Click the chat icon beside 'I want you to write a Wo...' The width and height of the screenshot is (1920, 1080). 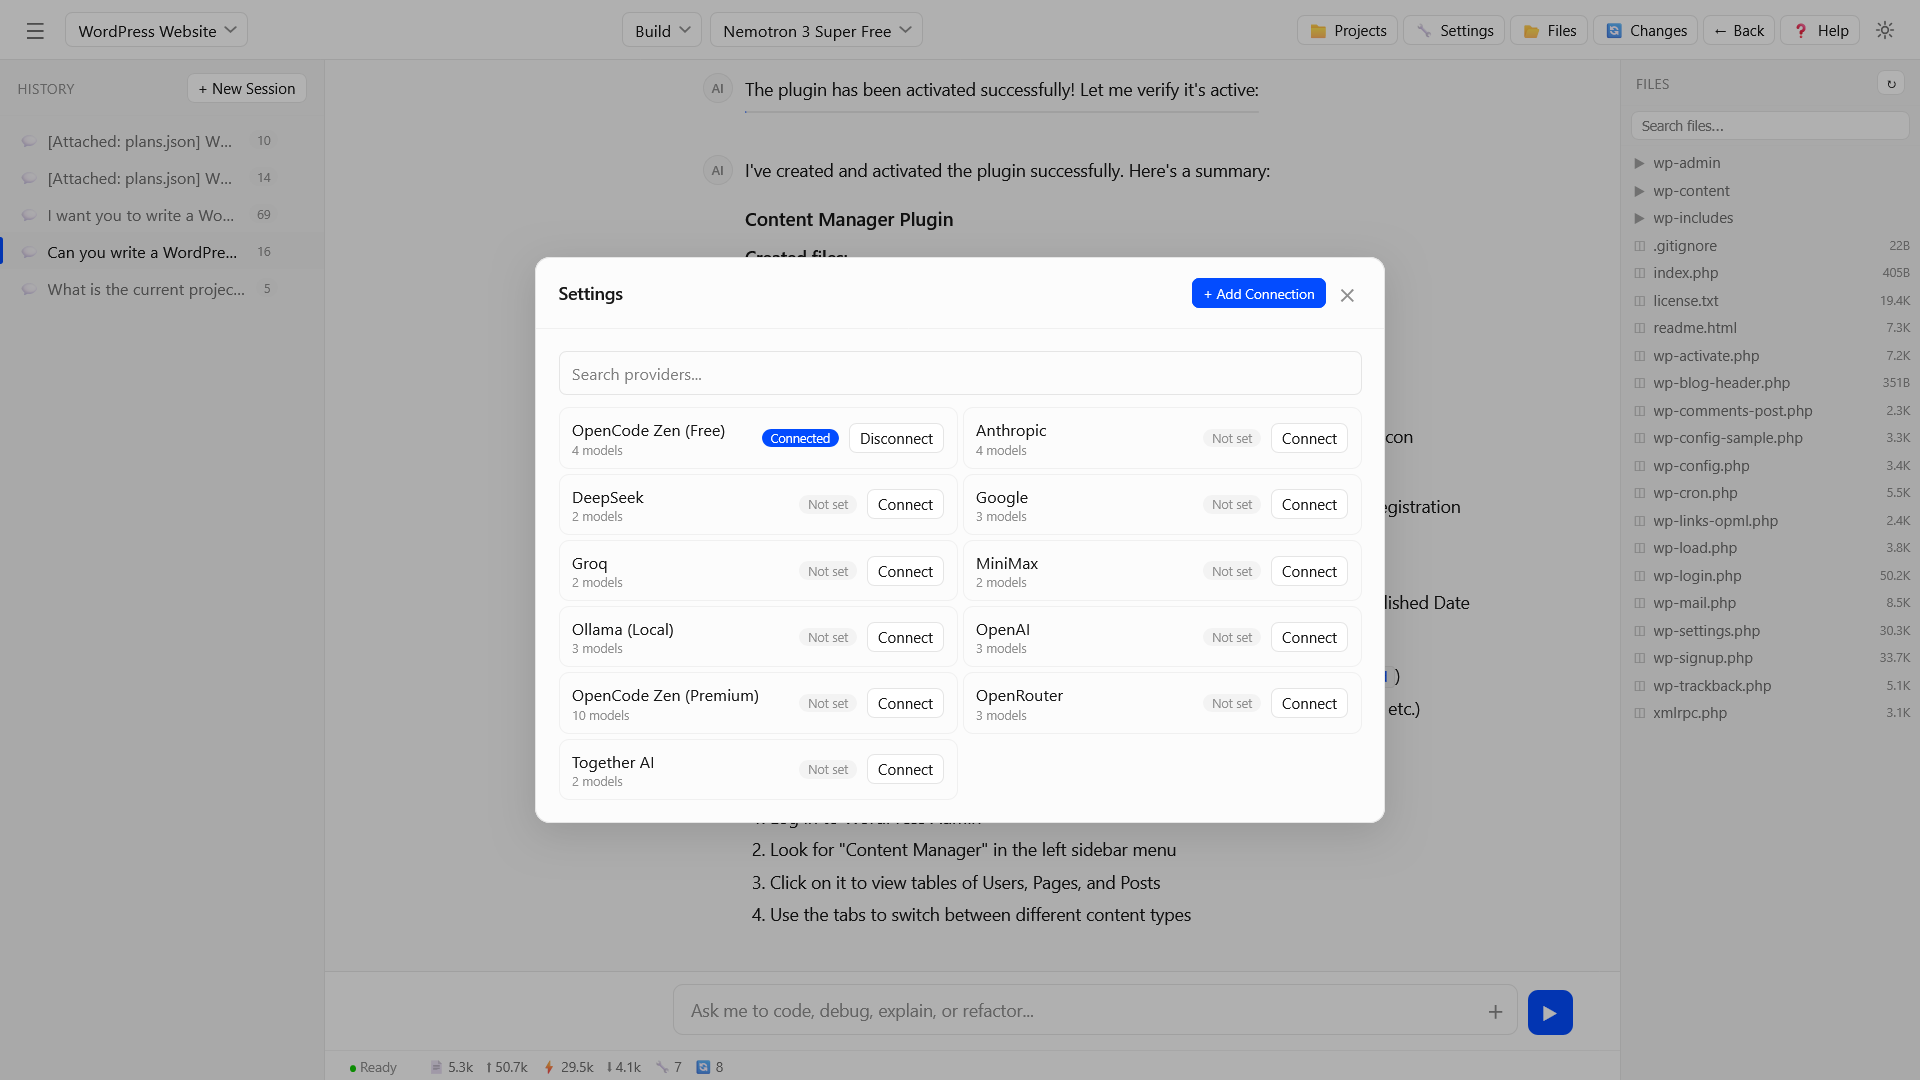[x=29, y=215]
